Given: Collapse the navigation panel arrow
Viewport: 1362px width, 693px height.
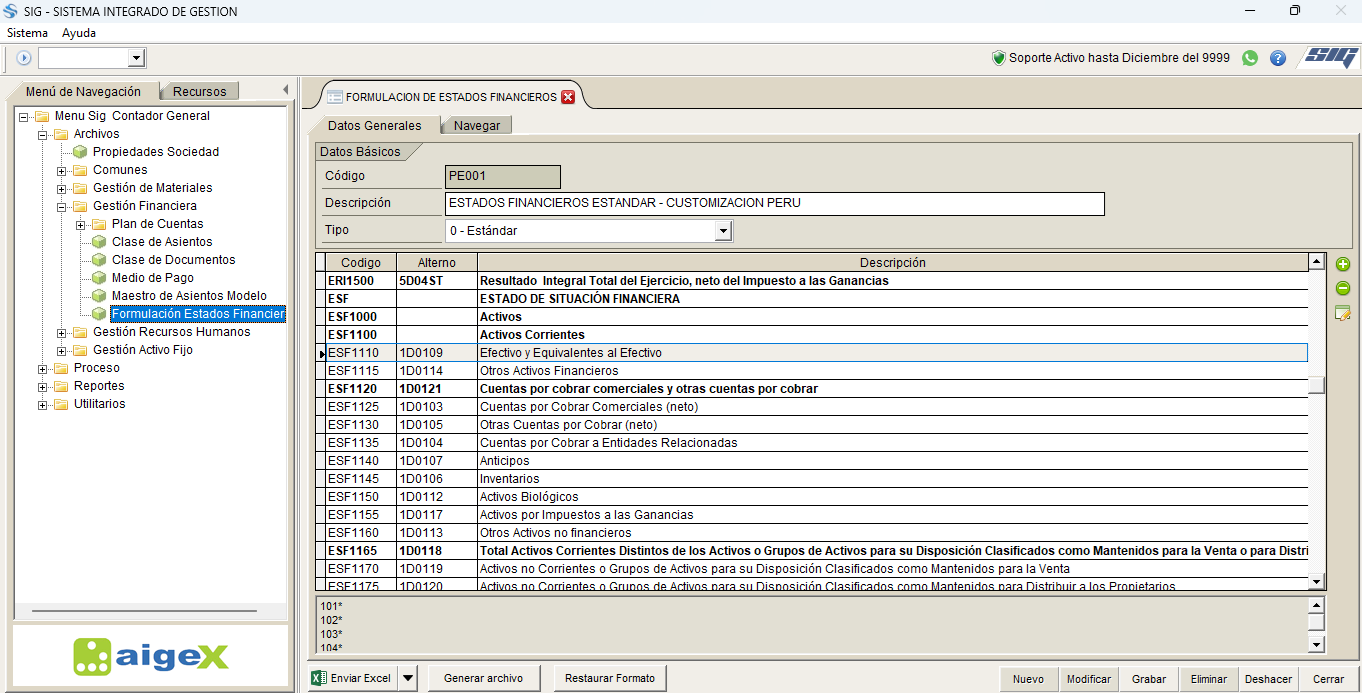Looking at the screenshot, I should pyautogui.click(x=285, y=90).
